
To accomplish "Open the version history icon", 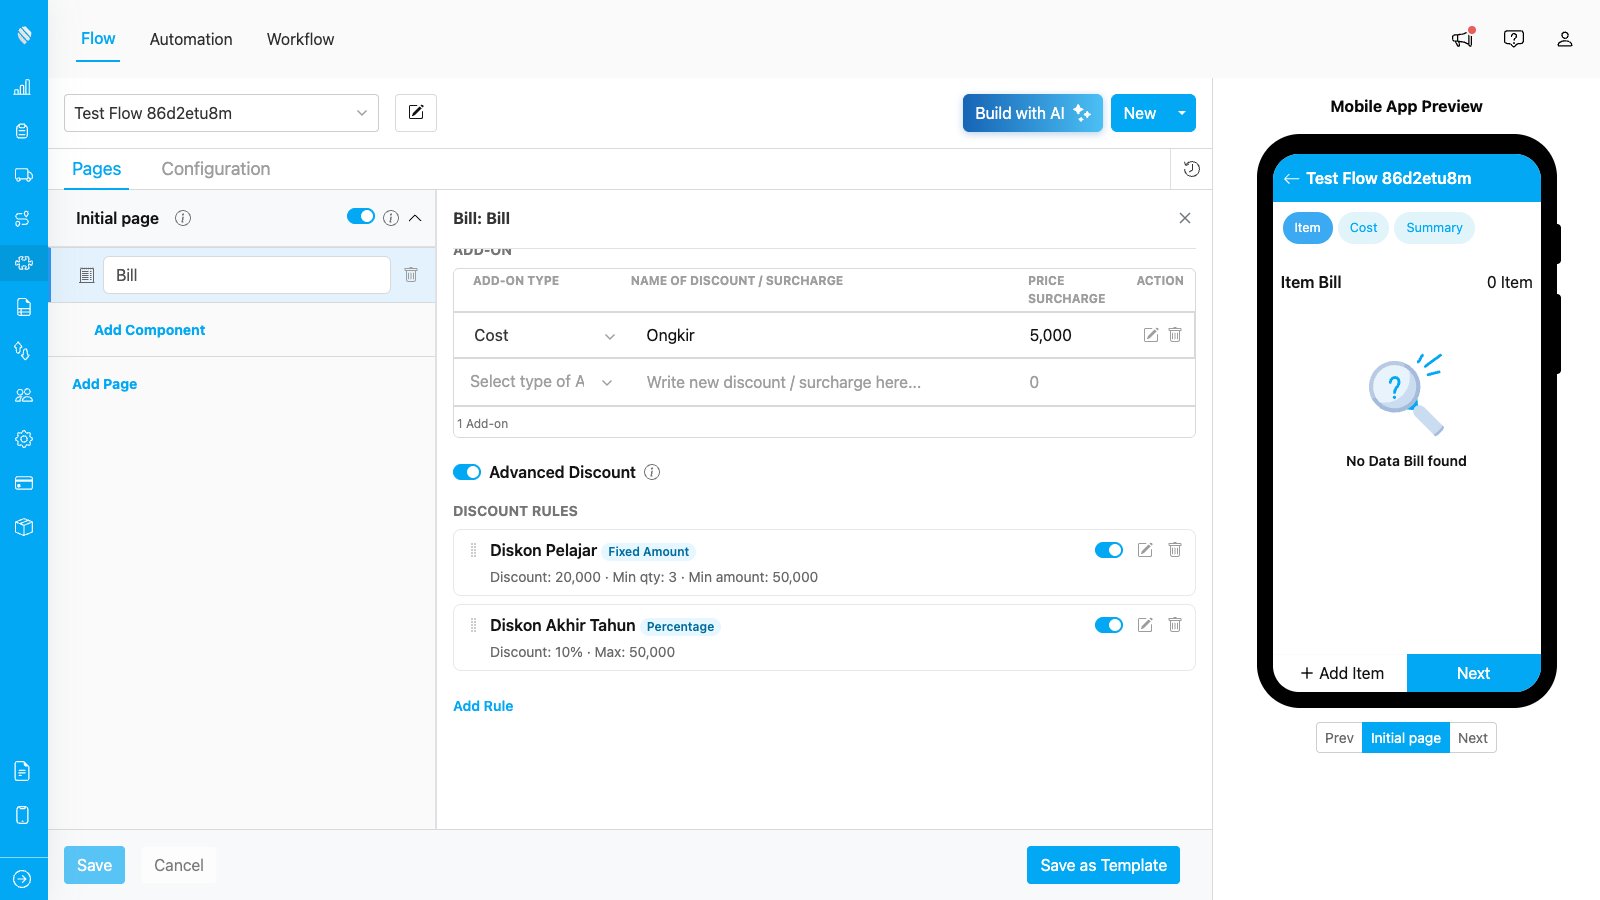I will 1191,169.
